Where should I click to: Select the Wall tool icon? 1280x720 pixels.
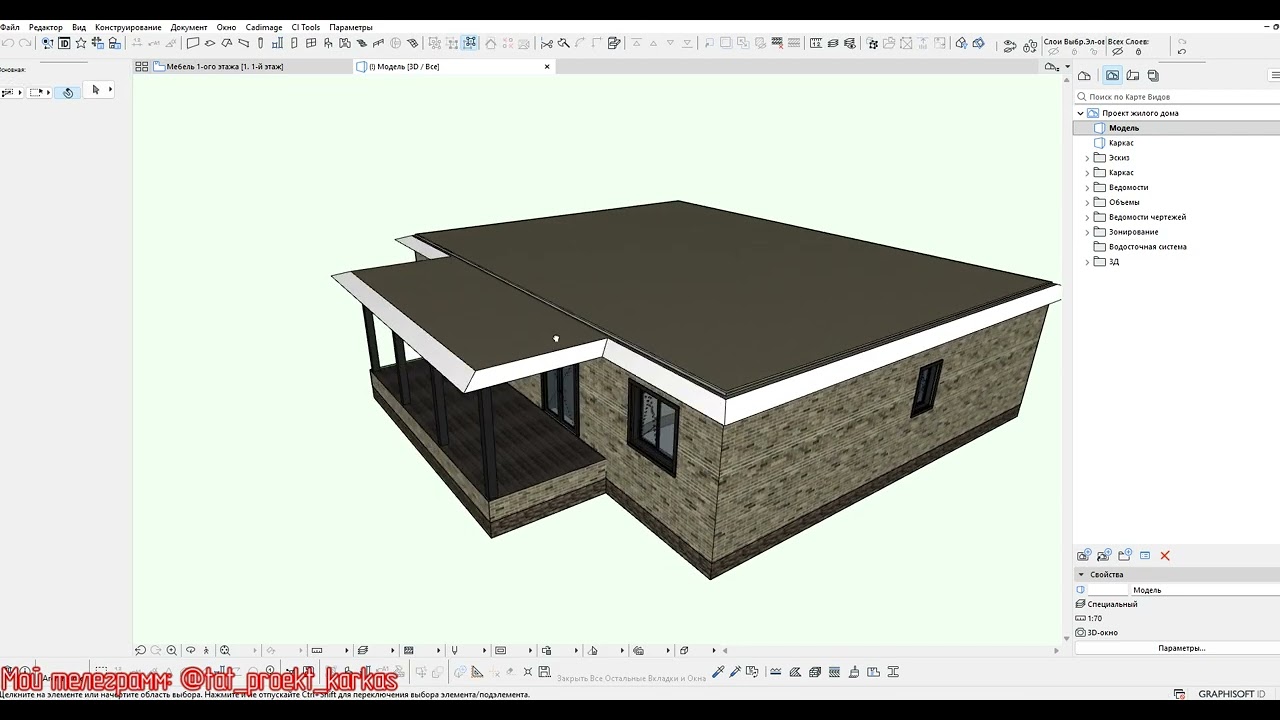click(x=193, y=43)
